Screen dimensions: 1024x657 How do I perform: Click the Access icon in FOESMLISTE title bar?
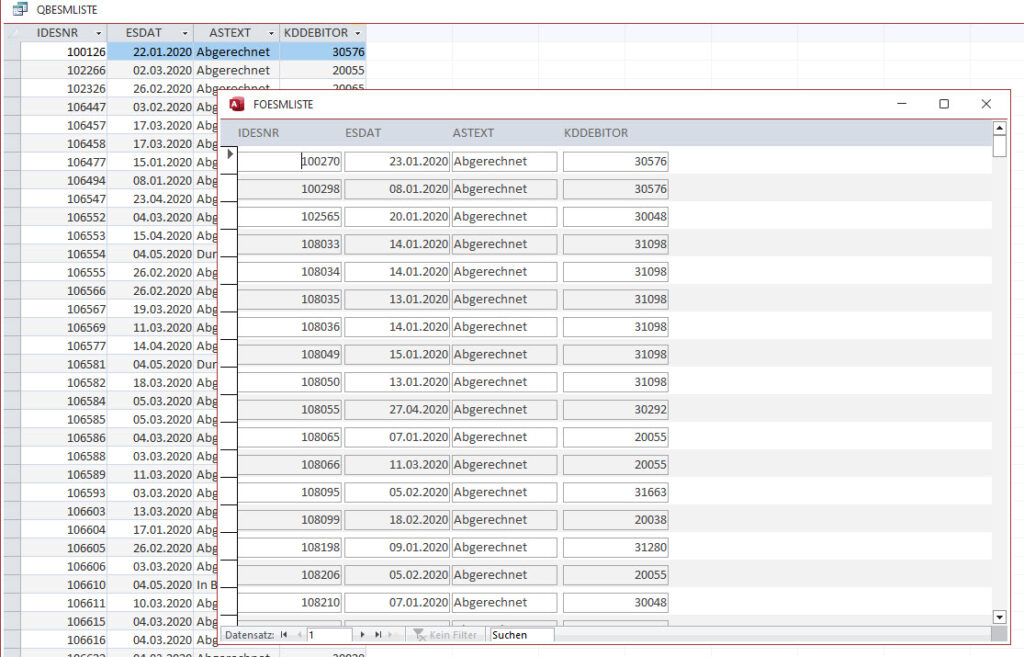(236, 104)
